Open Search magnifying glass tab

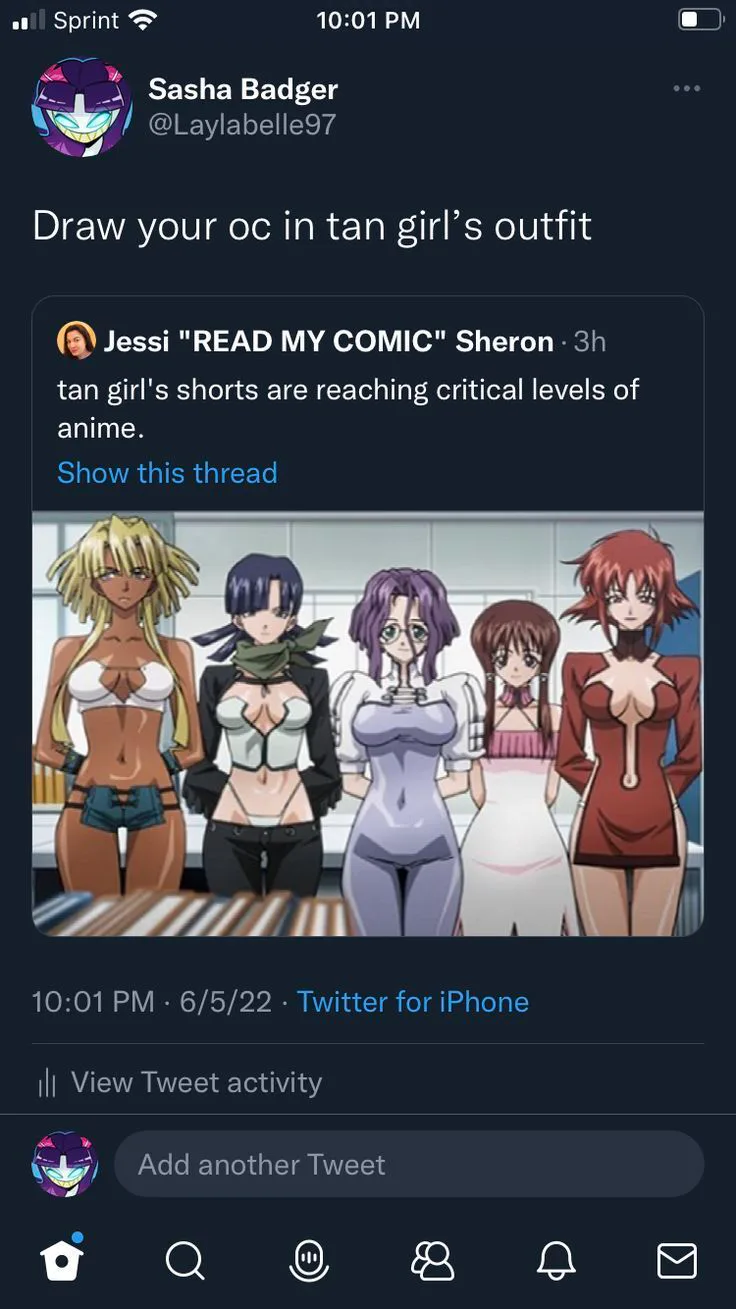coord(185,1261)
